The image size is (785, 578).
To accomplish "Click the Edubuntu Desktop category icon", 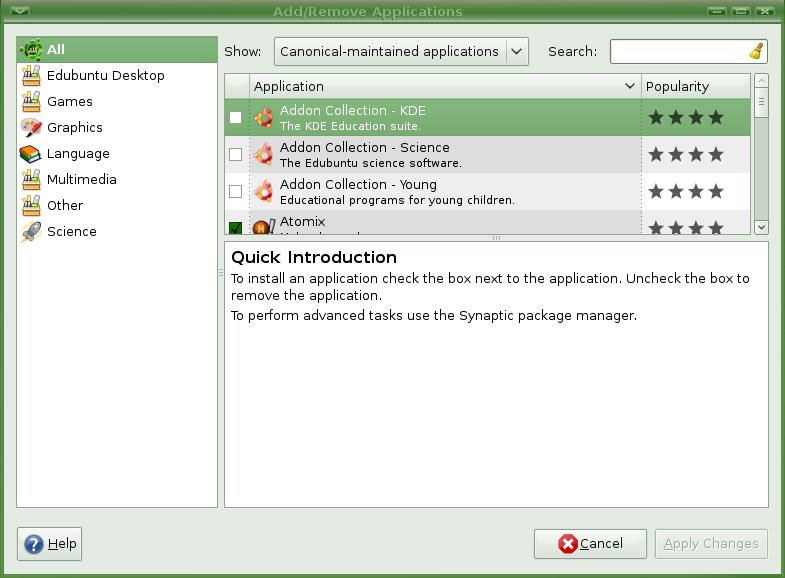I will coord(31,75).
